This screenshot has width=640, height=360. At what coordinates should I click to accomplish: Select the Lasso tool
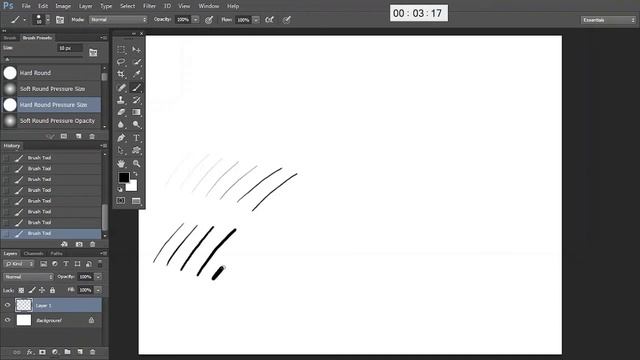(121, 62)
